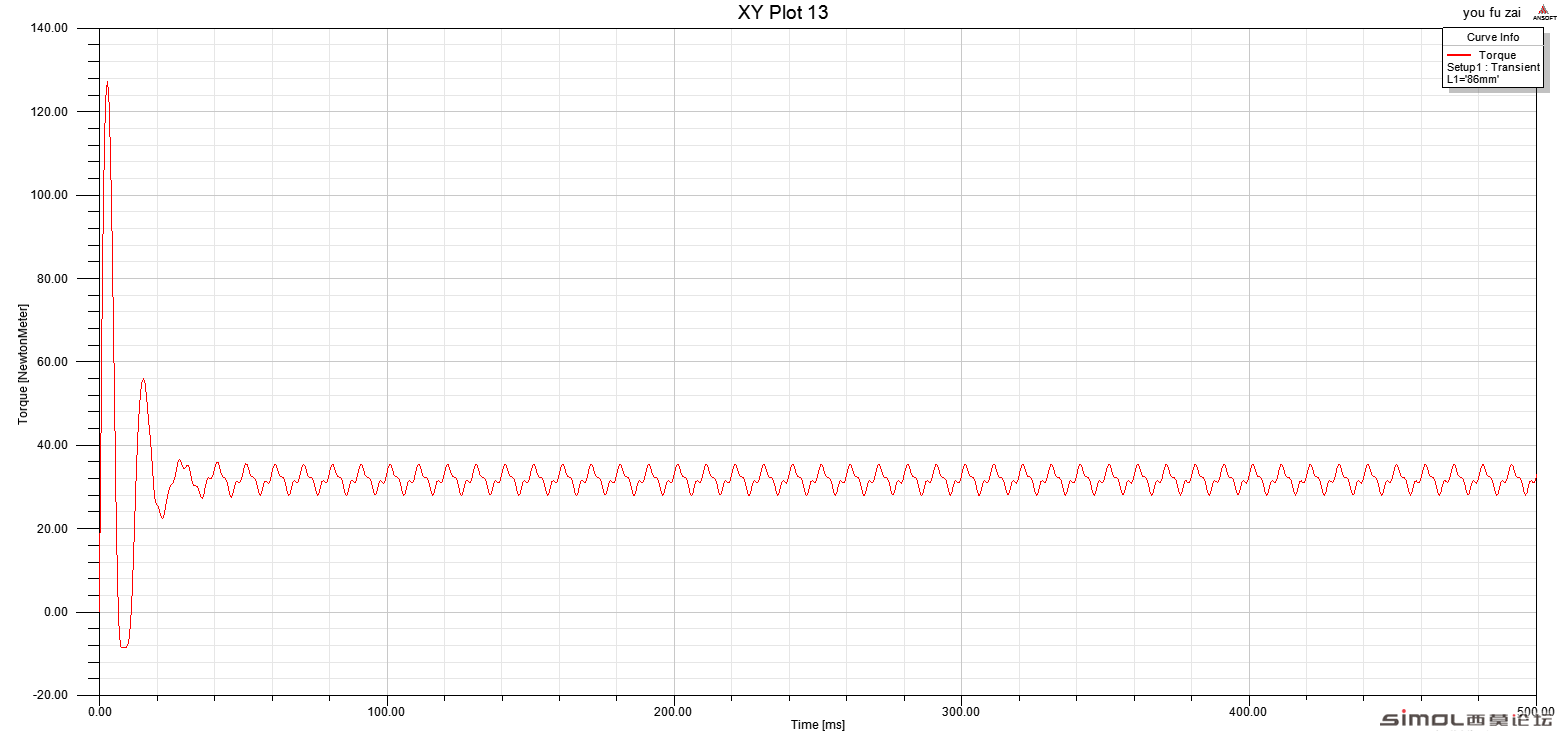Click the torque curve's highest peak near 127
This screenshot has height=737, width=1568.
tap(107, 83)
